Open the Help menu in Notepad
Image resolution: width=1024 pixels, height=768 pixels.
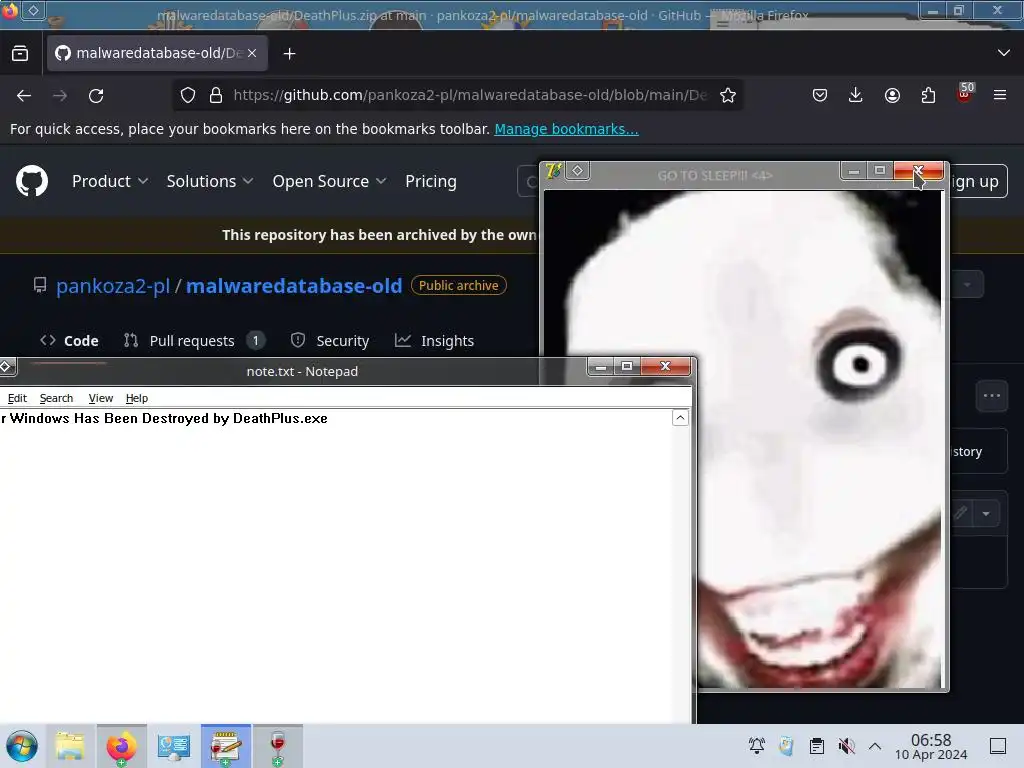click(136, 398)
